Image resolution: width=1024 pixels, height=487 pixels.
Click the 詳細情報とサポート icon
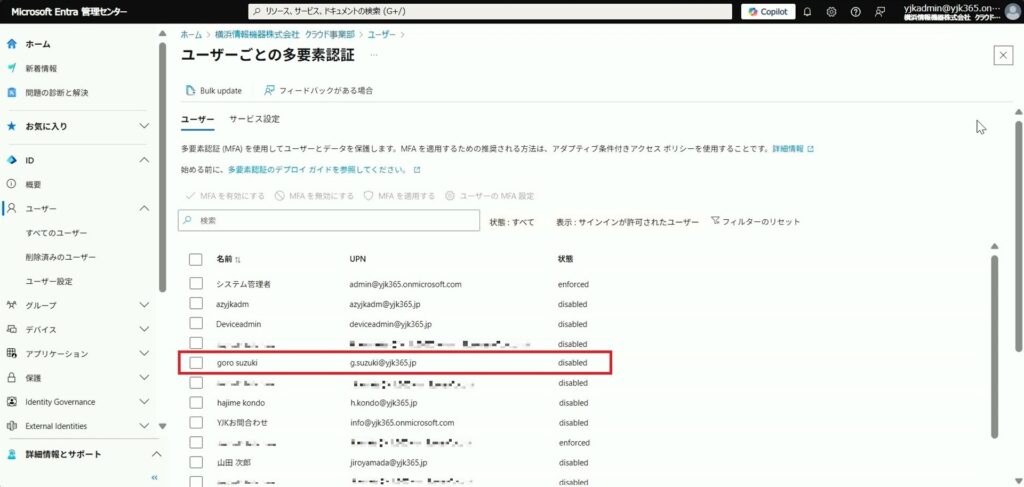click(11, 454)
